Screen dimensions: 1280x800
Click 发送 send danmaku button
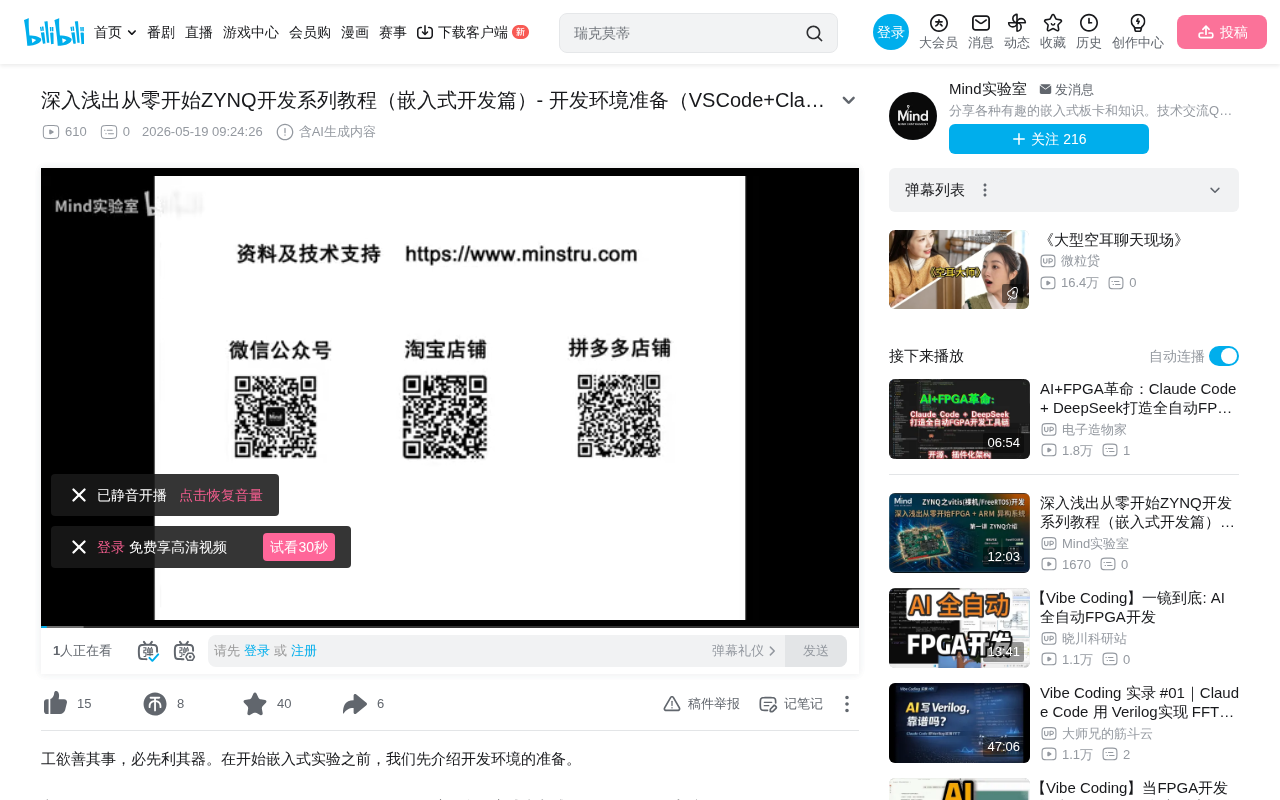click(x=816, y=651)
